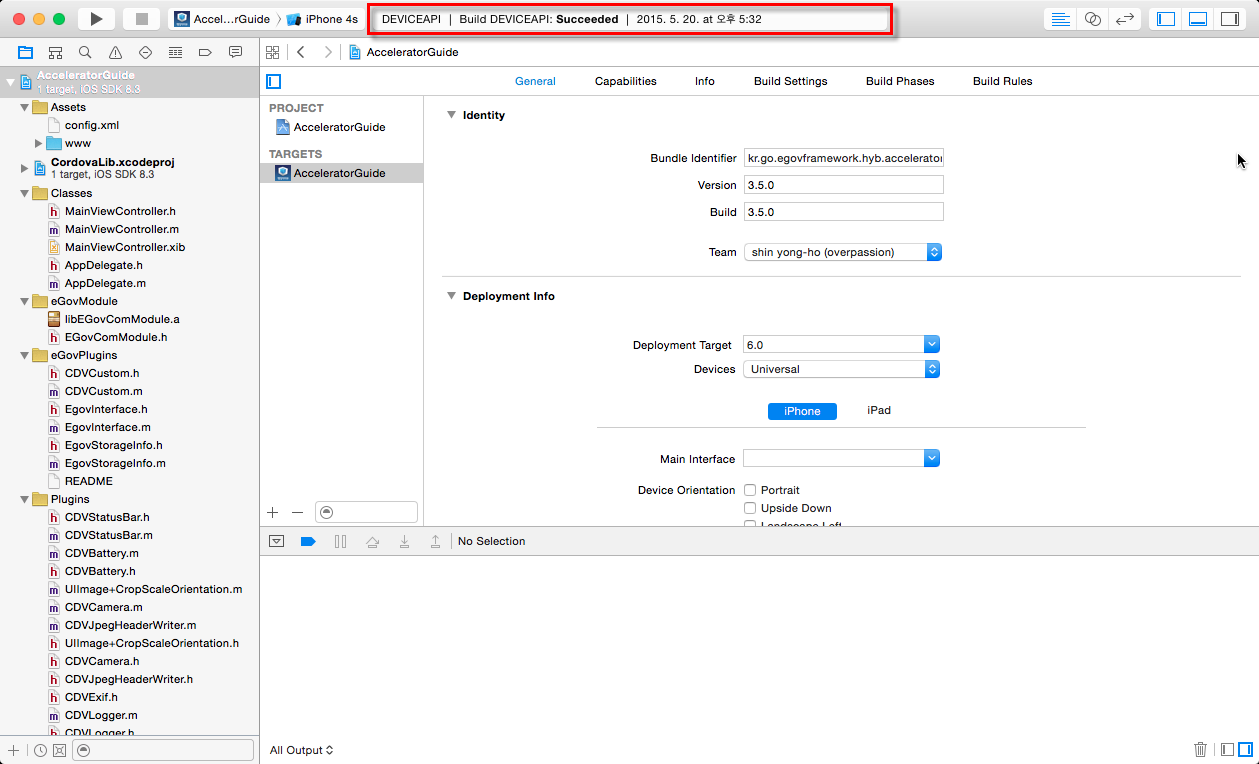Image resolution: width=1259 pixels, height=764 pixels.
Task: Open the Find navigator search icon
Action: 85,52
